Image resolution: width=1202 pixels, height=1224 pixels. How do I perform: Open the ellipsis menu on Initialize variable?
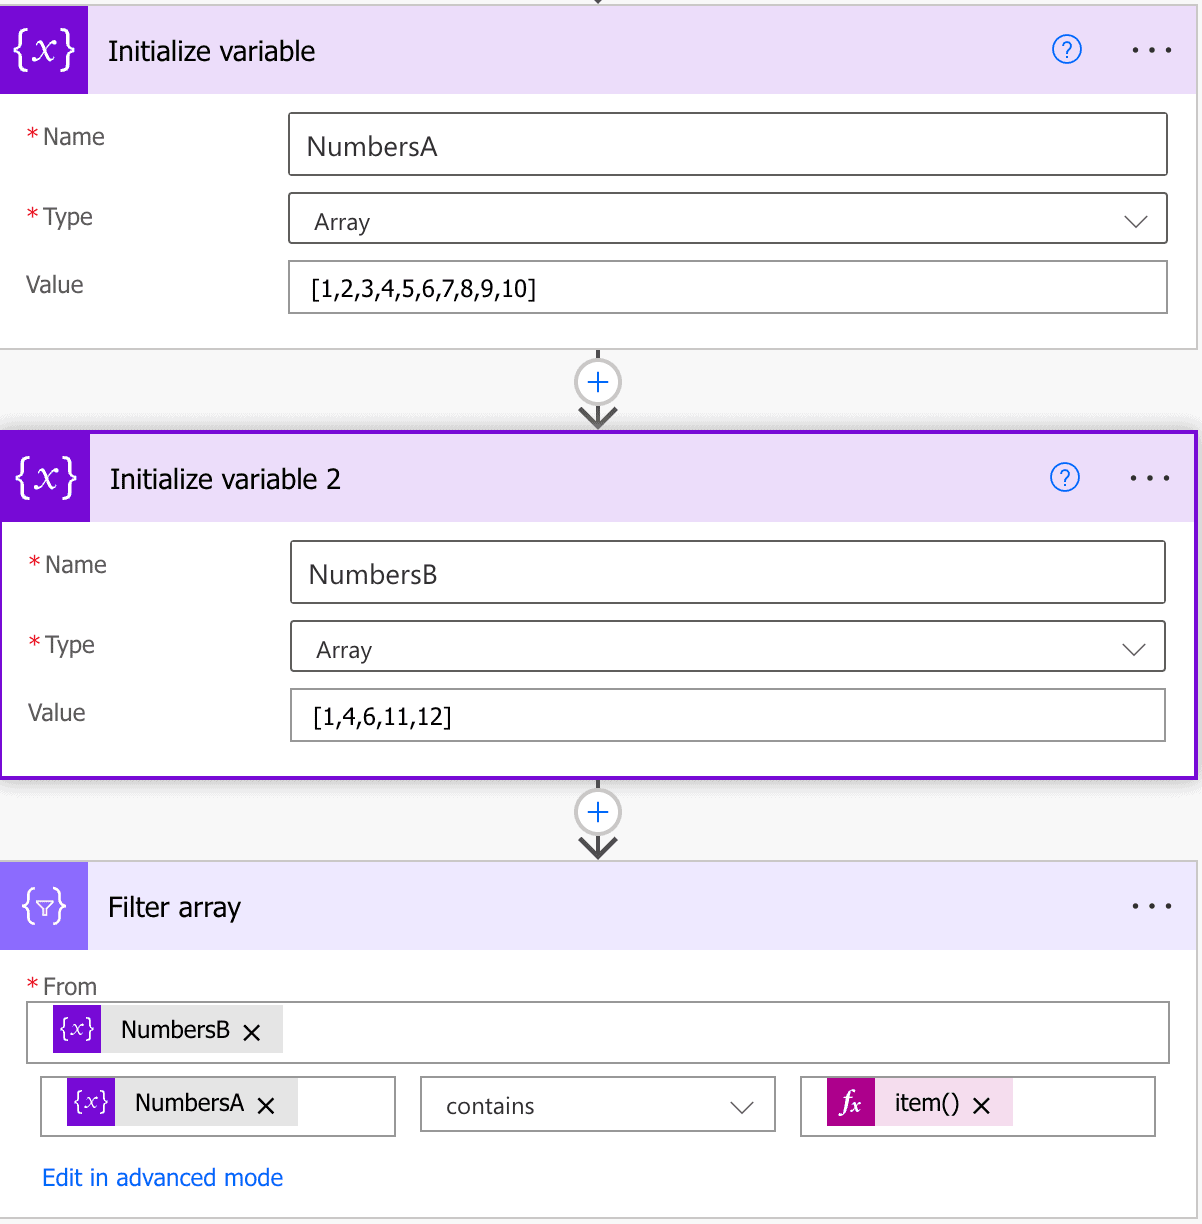tap(1150, 49)
